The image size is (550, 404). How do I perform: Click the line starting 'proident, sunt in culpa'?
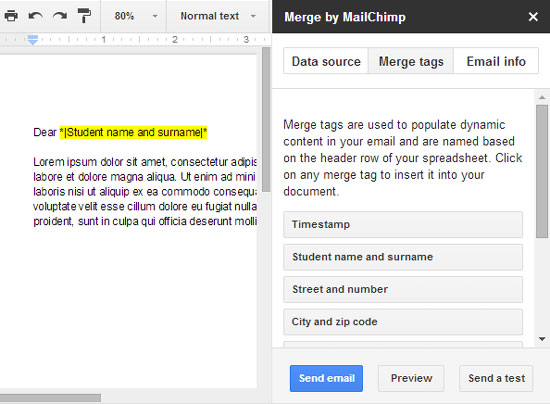pos(145,221)
